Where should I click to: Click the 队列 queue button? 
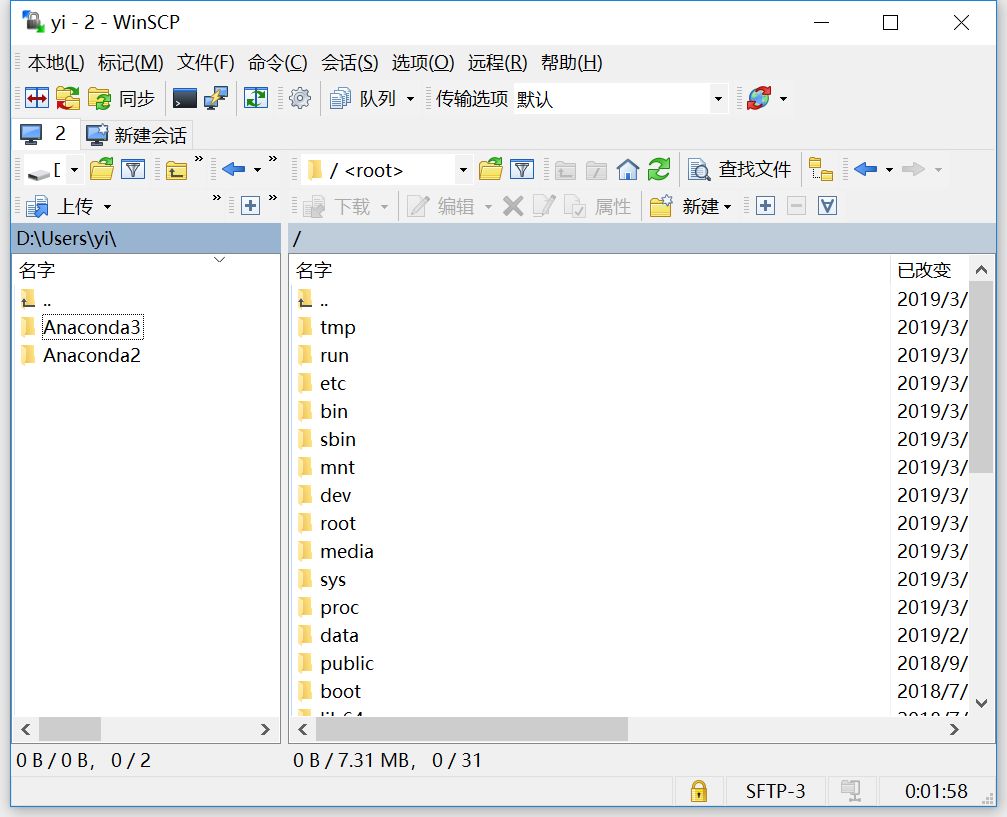363,98
